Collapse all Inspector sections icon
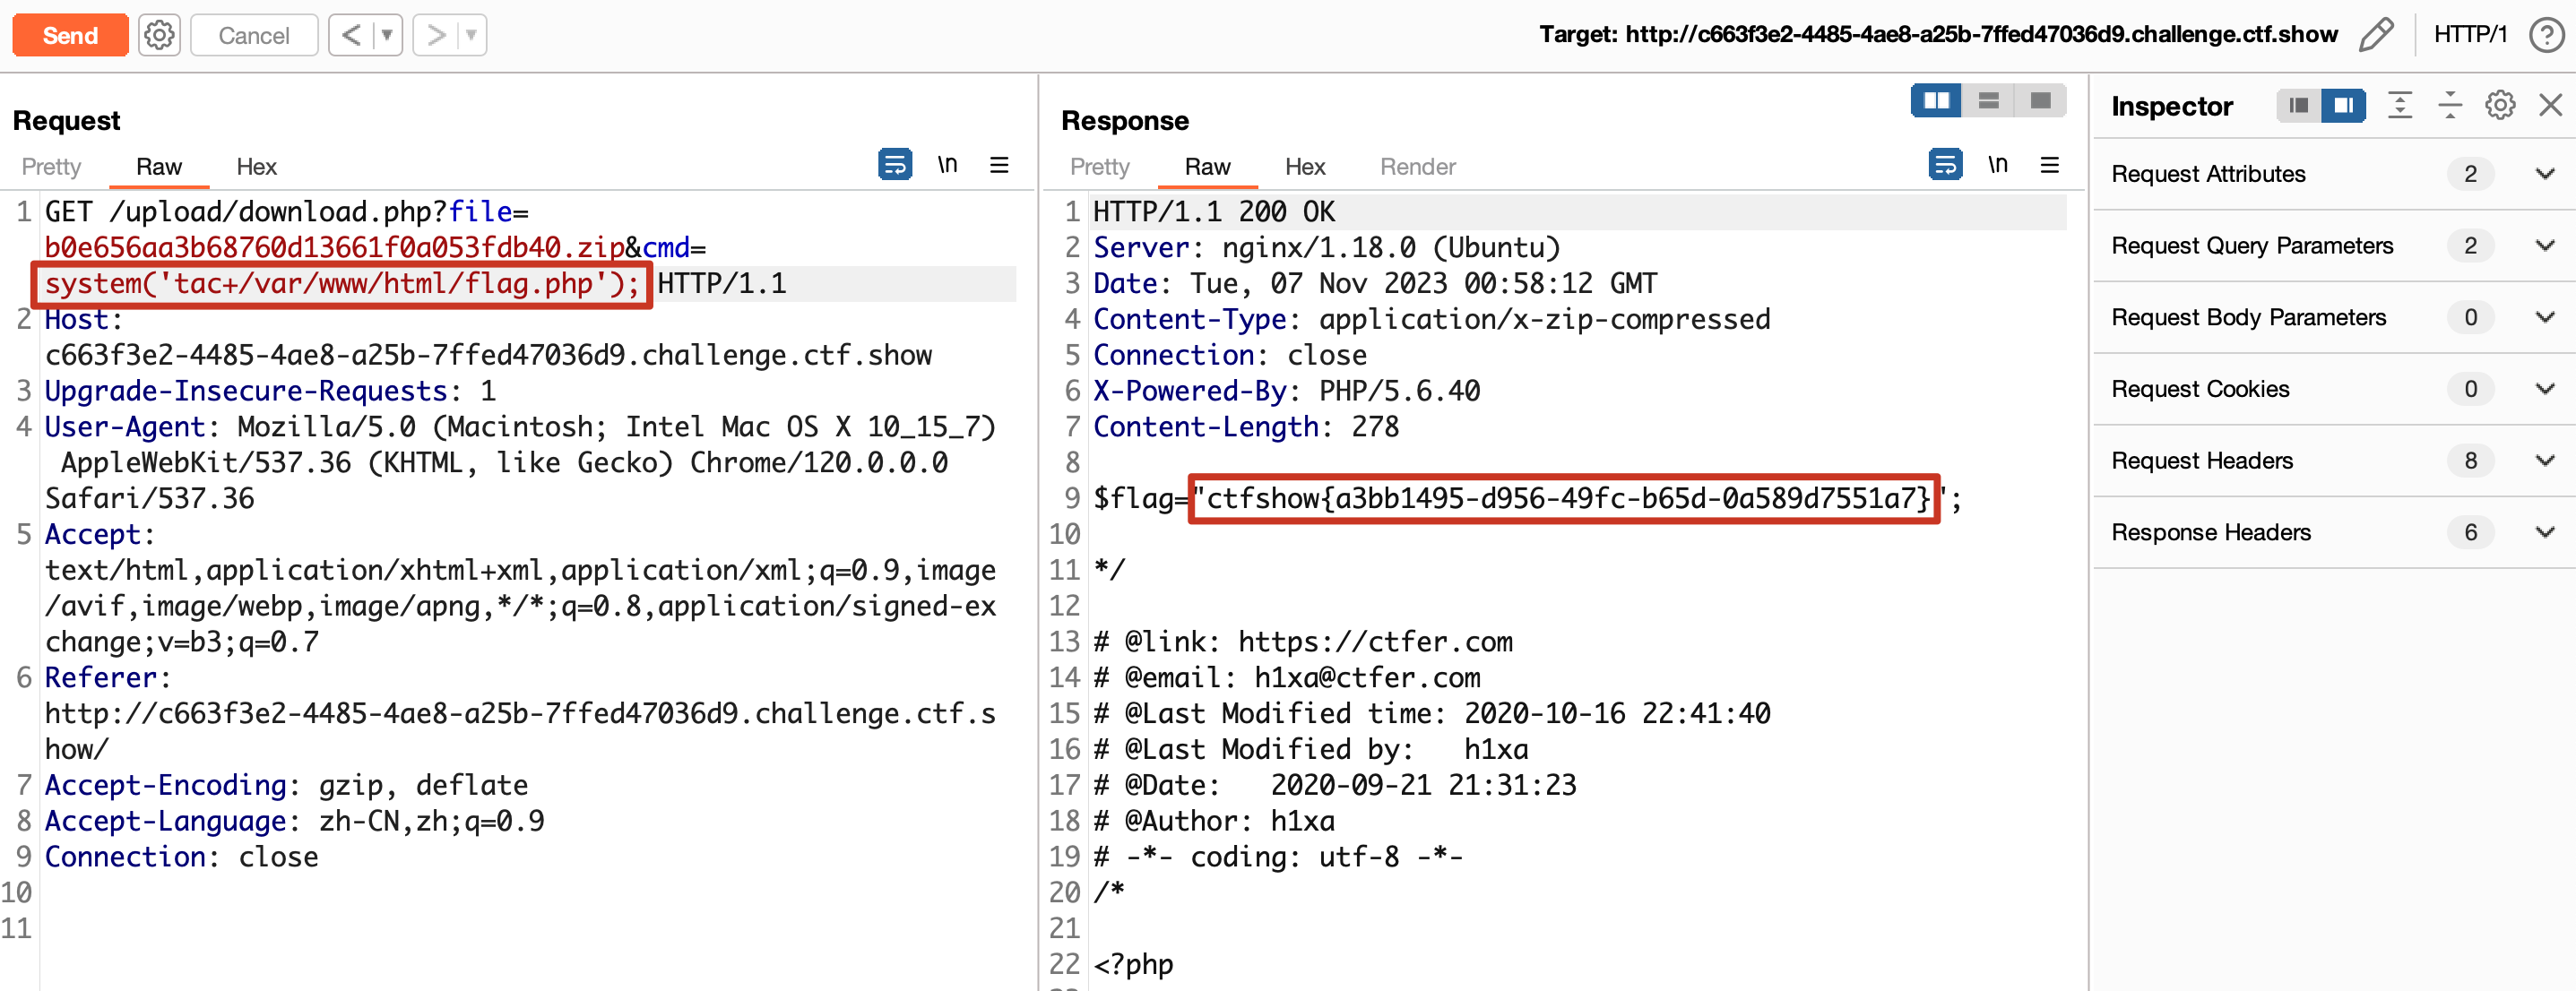 [2450, 105]
